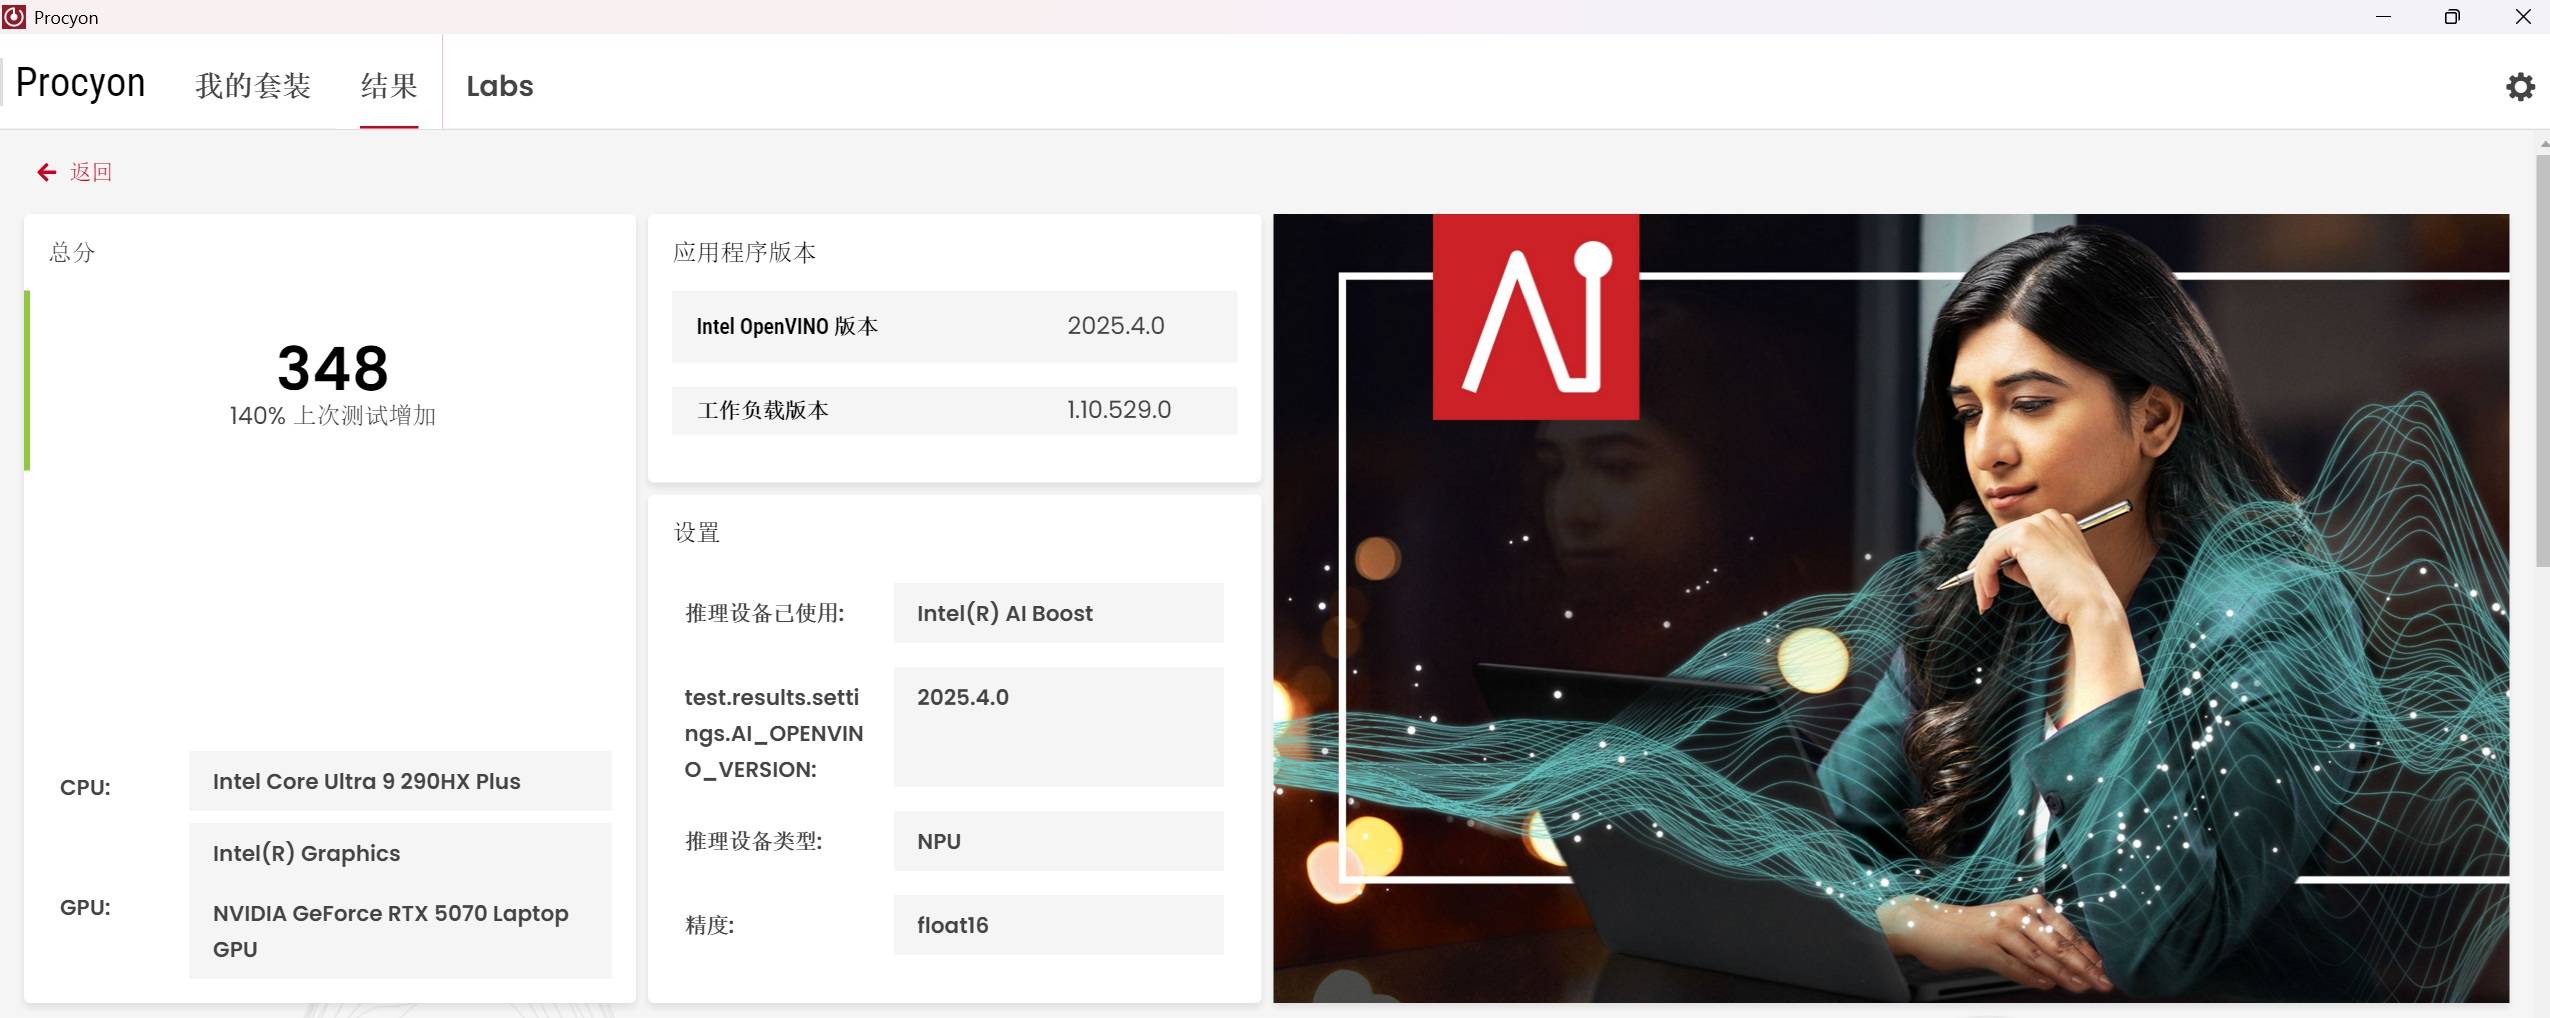Click the 推理设备已使用 label
2550x1018 pixels.
765,613
